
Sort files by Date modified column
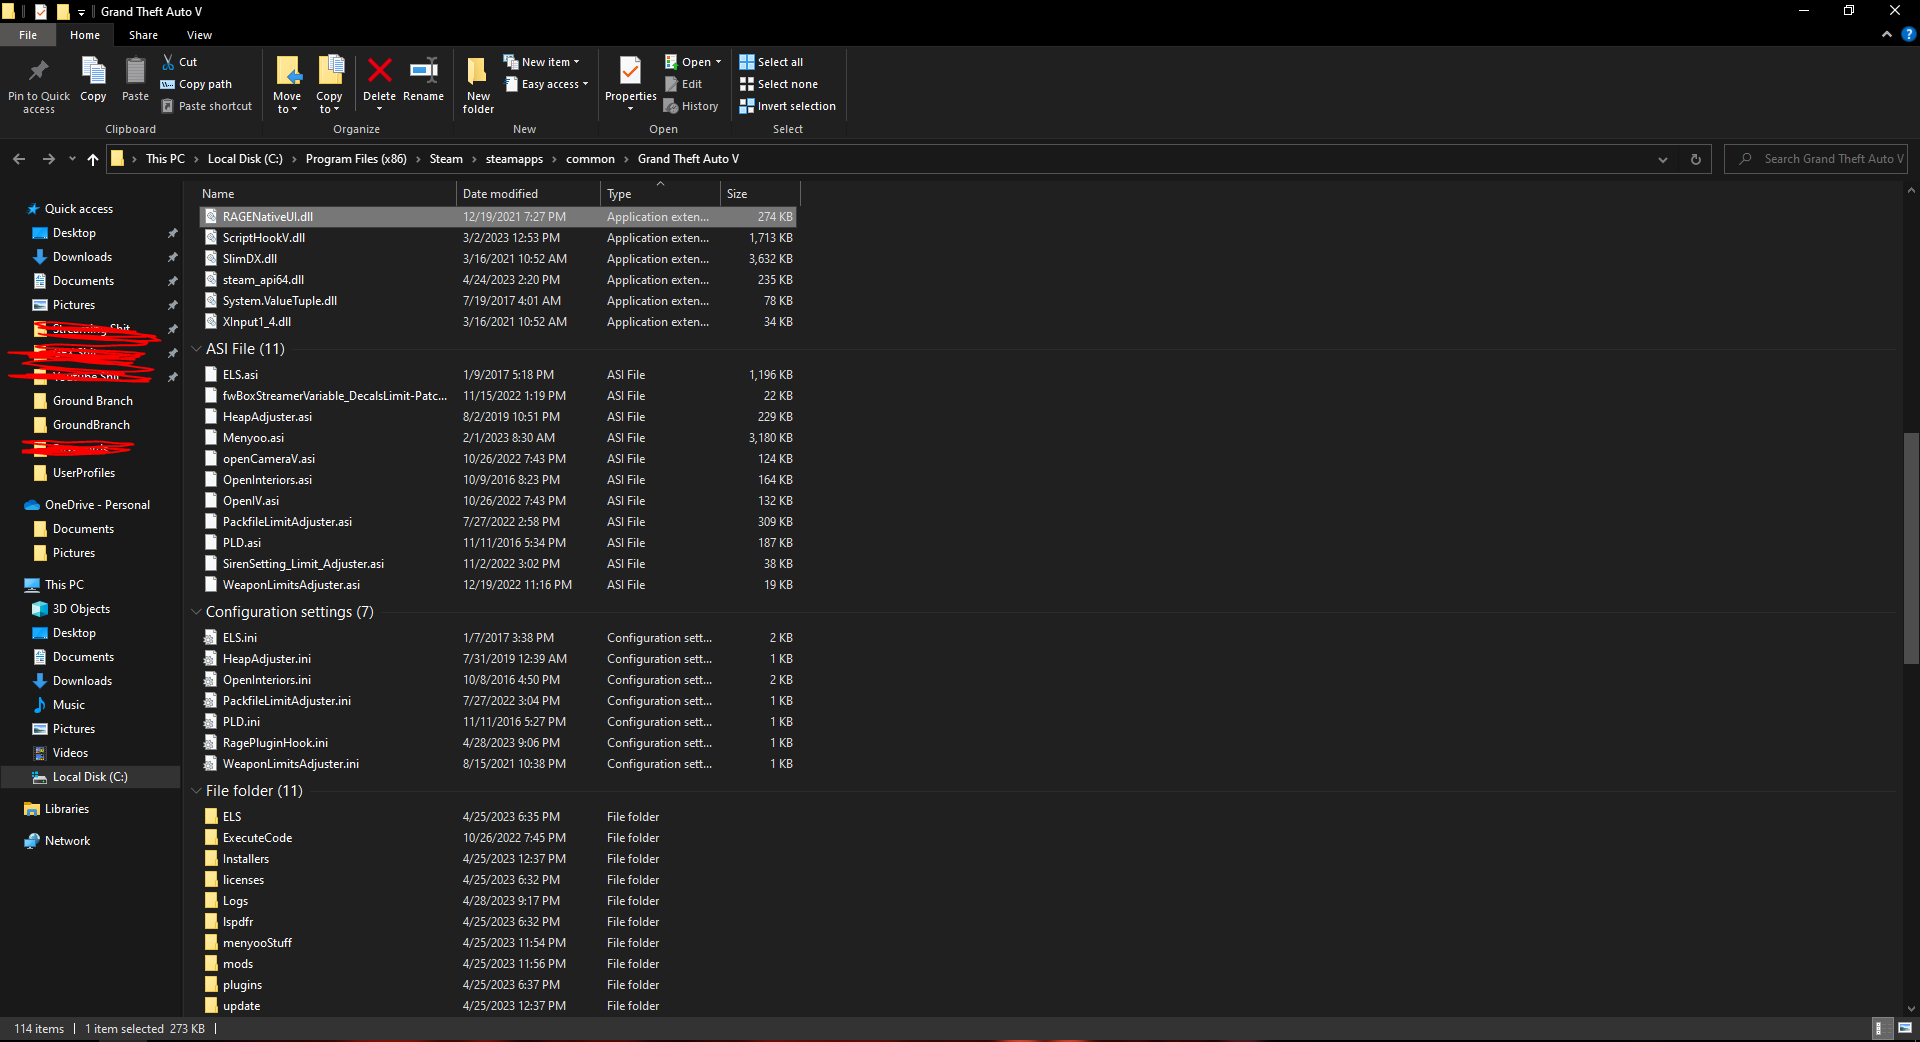(529, 194)
